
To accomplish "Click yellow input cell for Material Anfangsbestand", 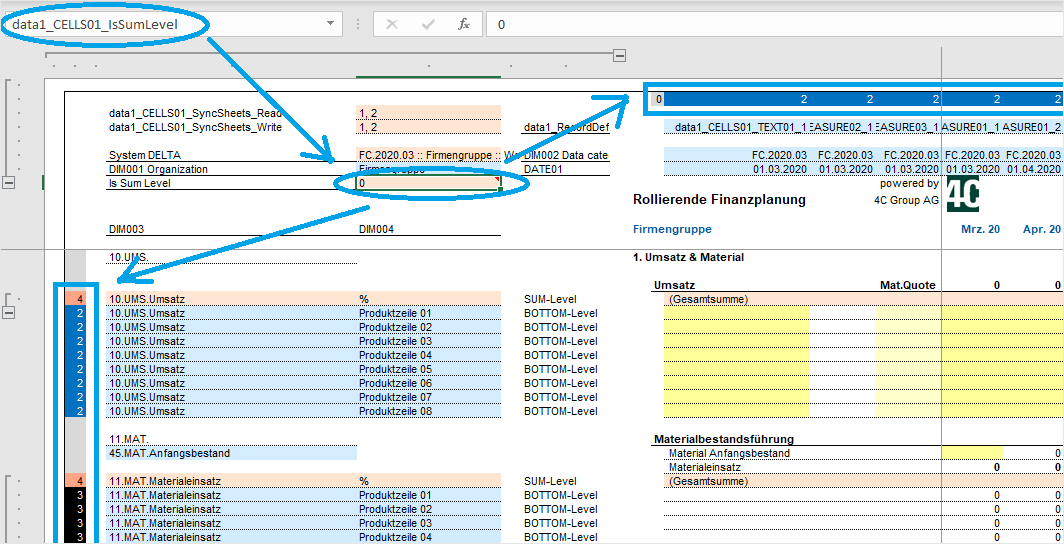I will click(x=972, y=453).
